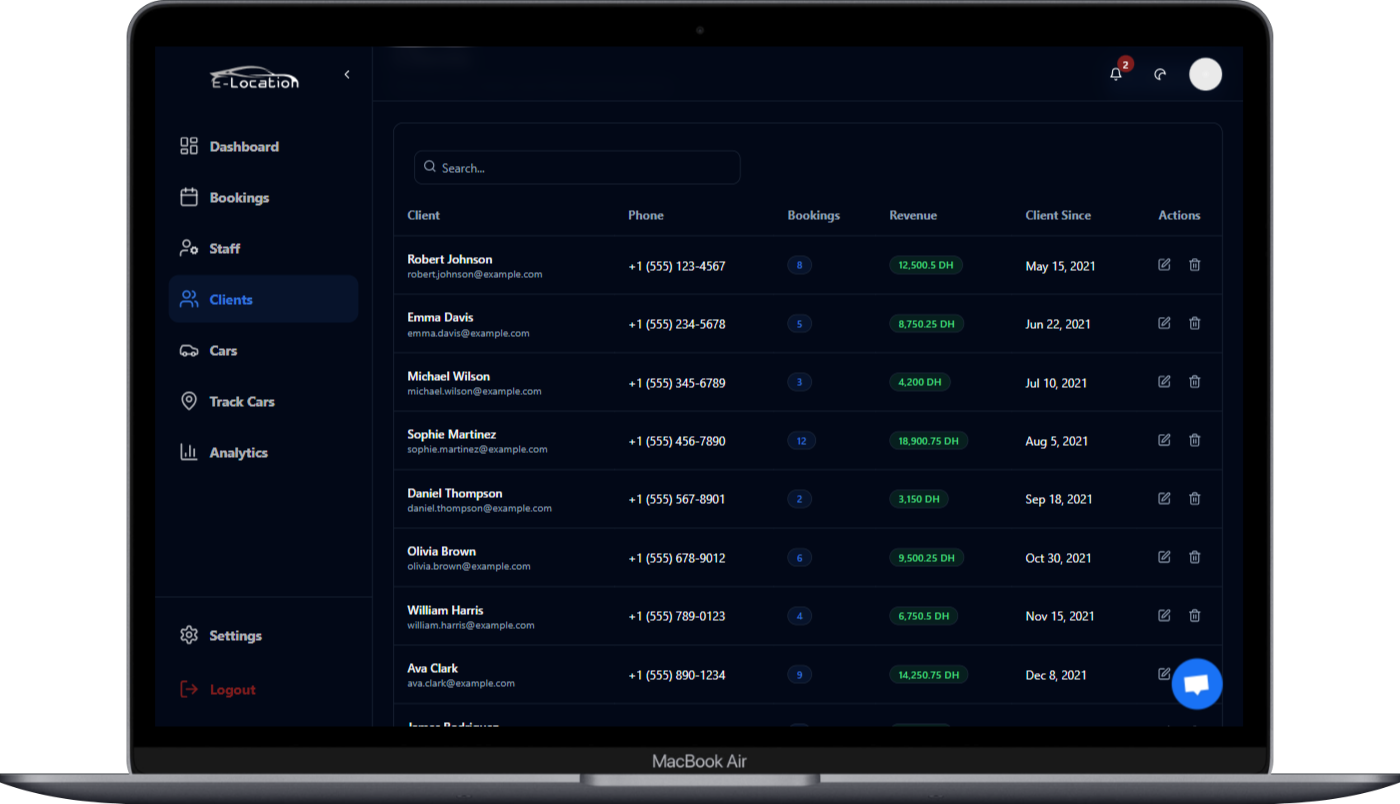Open Settings via the gear icon
Screen dimensions: 1400x804
[188, 635]
